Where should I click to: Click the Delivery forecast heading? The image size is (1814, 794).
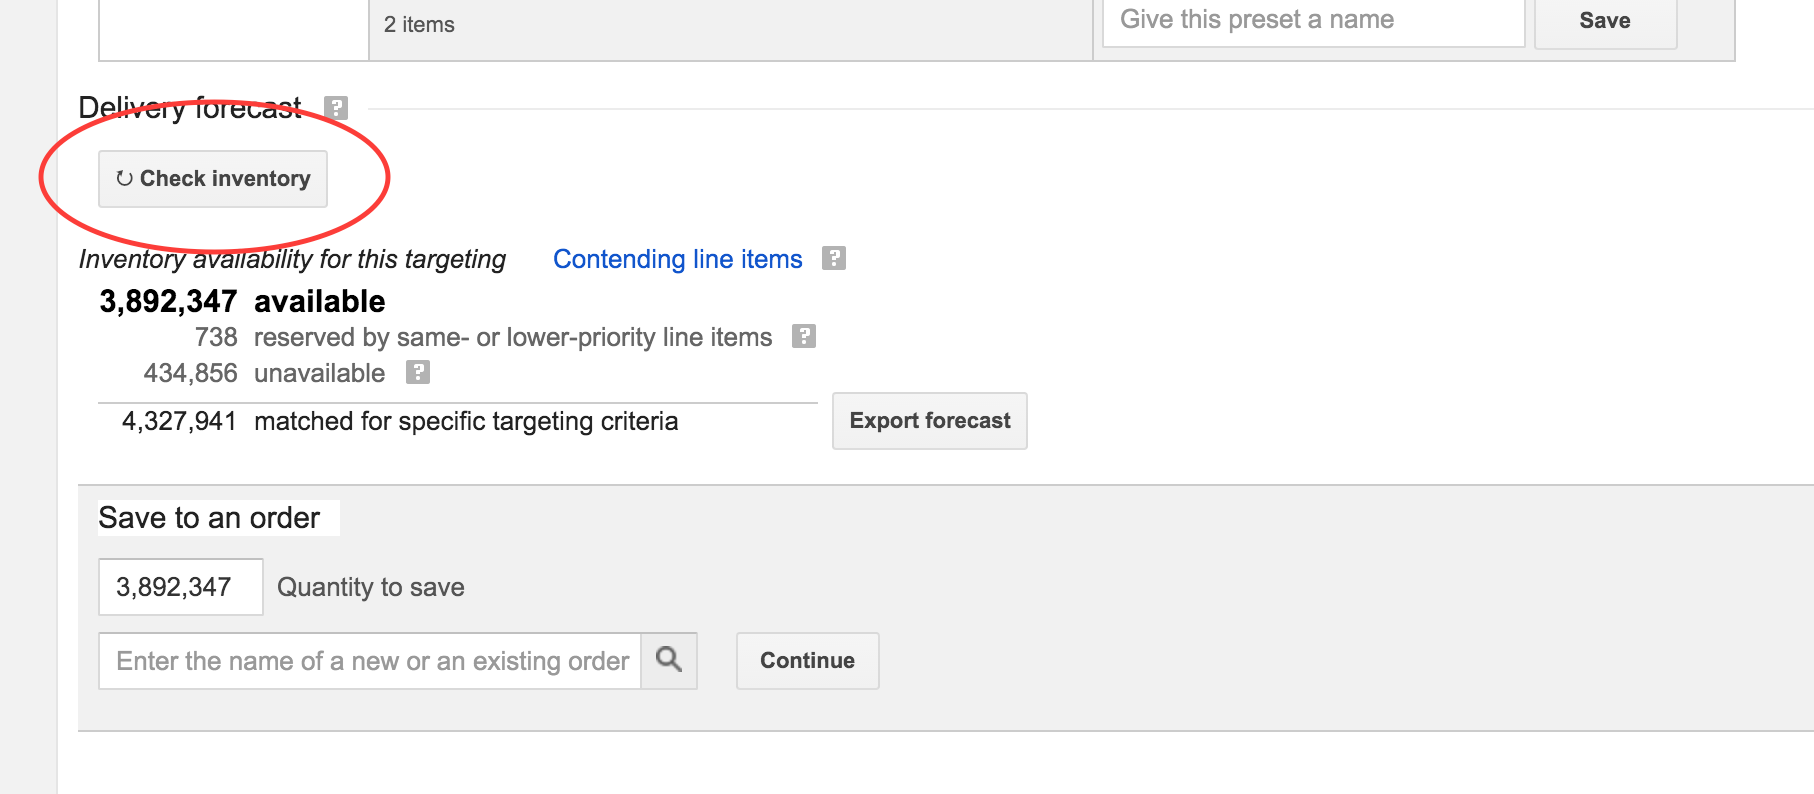(190, 108)
